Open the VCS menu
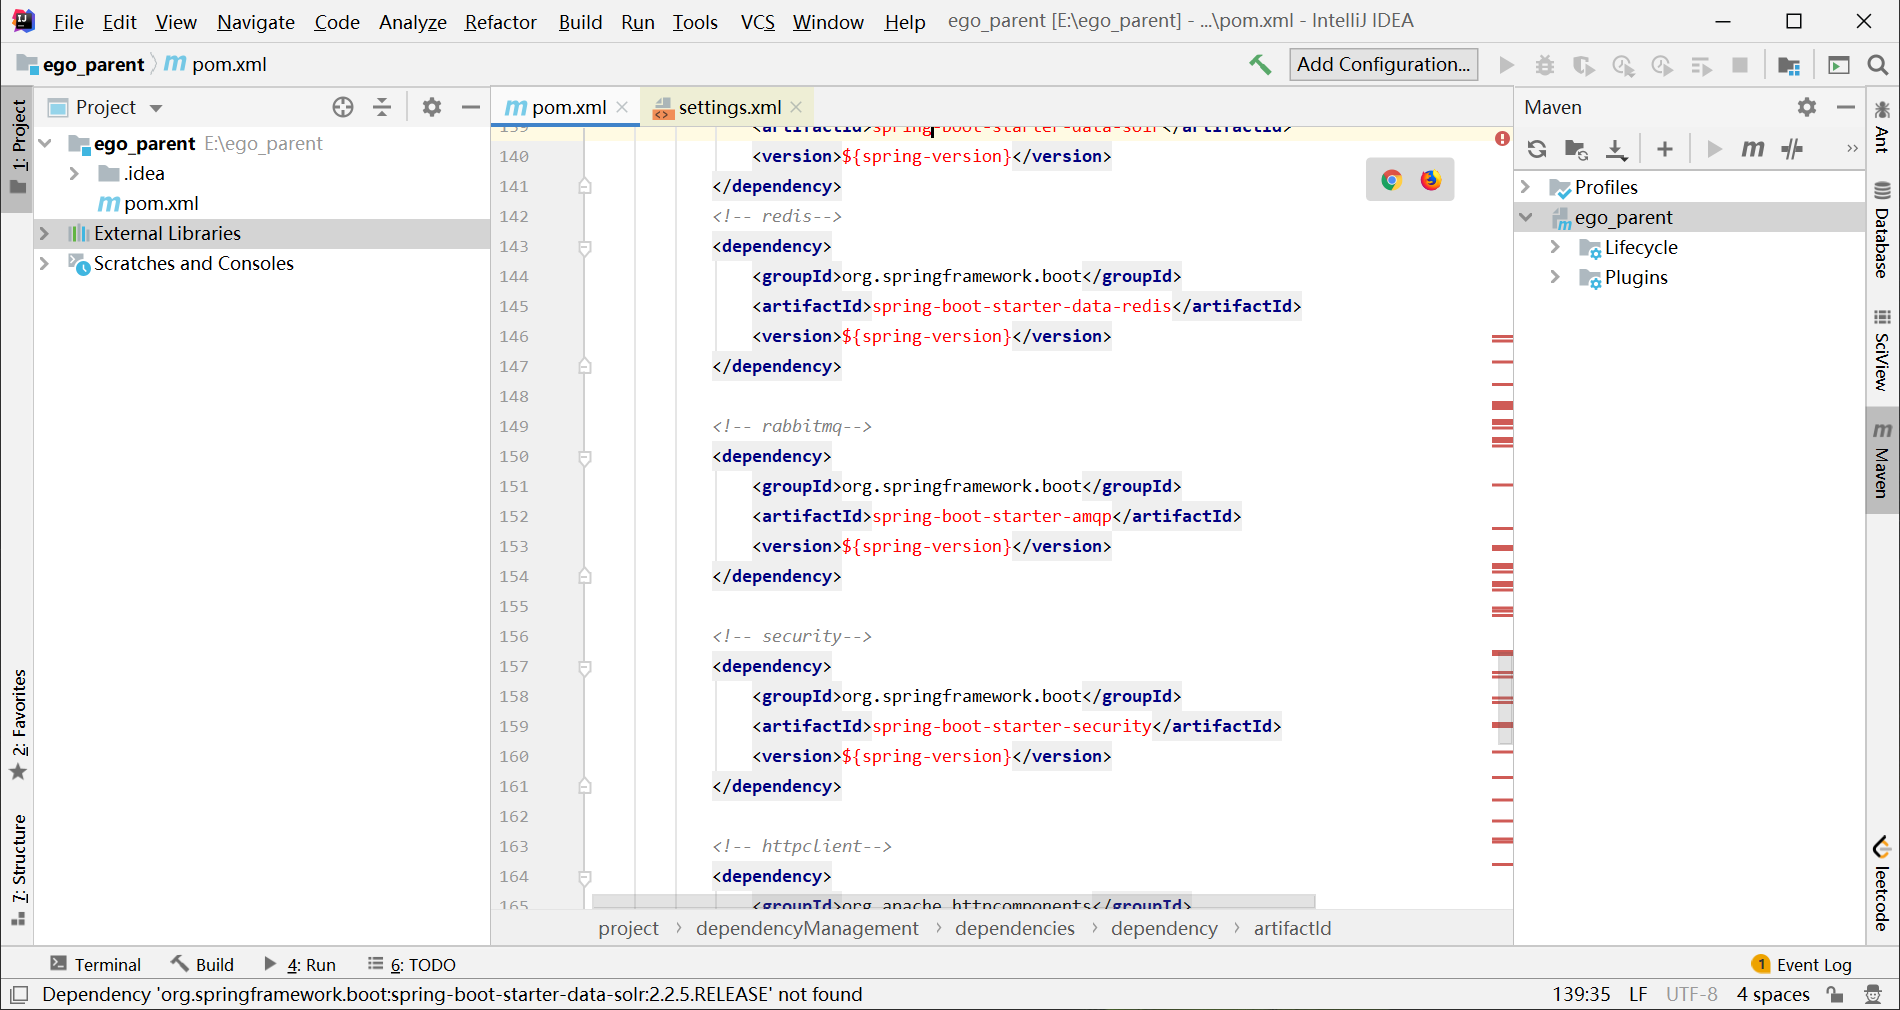Image resolution: width=1900 pixels, height=1010 pixels. coord(757,22)
